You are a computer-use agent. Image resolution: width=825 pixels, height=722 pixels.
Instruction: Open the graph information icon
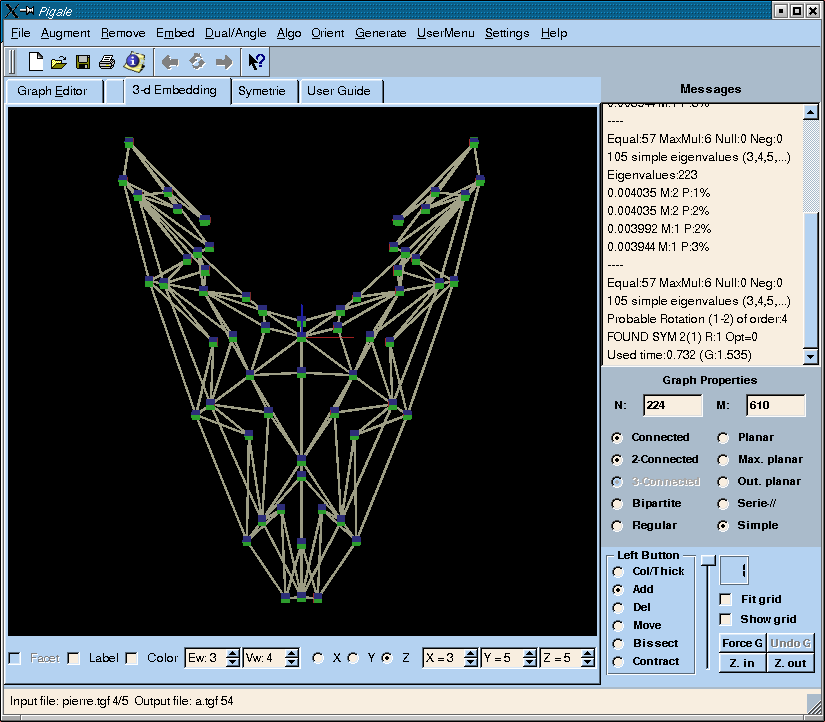133,62
